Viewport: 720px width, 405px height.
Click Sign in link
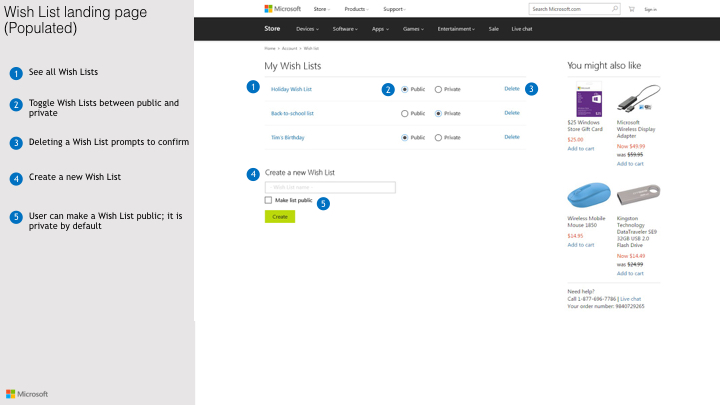coord(650,9)
